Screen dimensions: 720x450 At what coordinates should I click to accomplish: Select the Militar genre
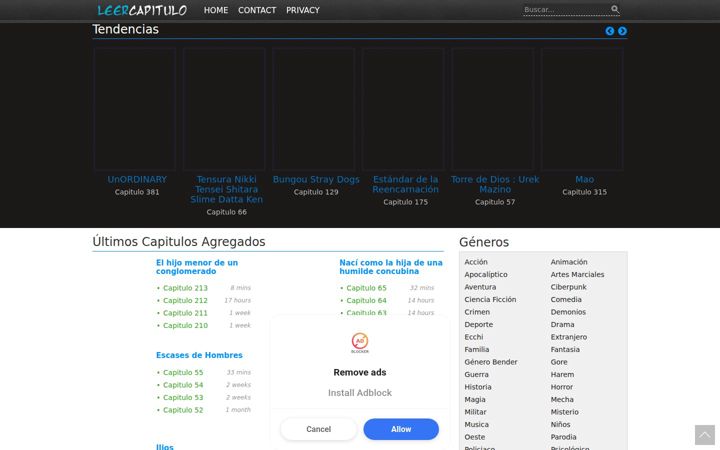point(475,412)
